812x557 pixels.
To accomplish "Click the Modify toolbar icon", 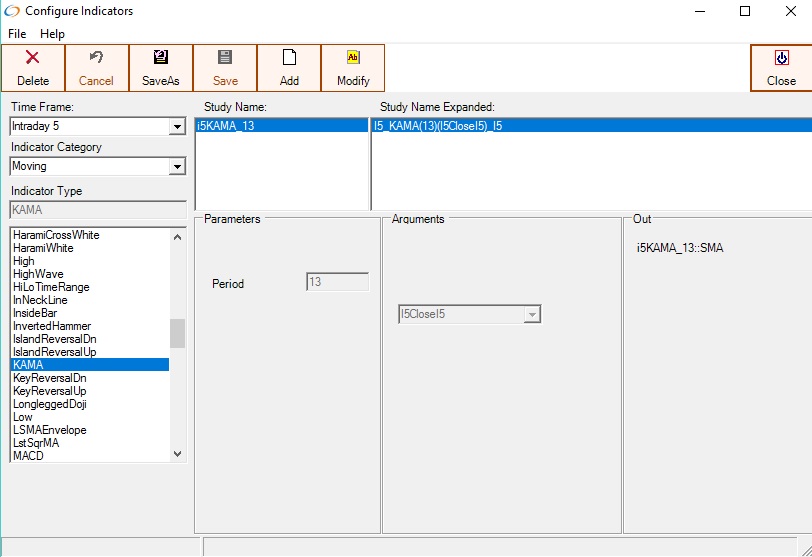I will click(x=353, y=58).
